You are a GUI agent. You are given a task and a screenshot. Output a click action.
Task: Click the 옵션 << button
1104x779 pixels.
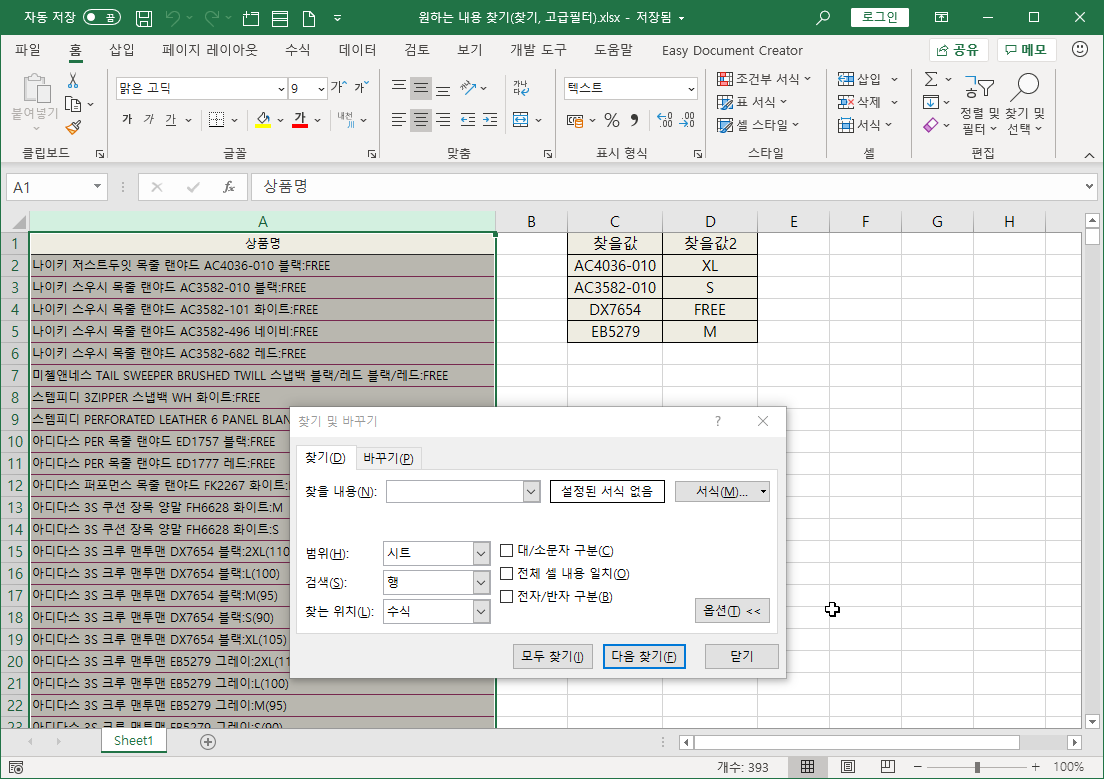(x=732, y=611)
